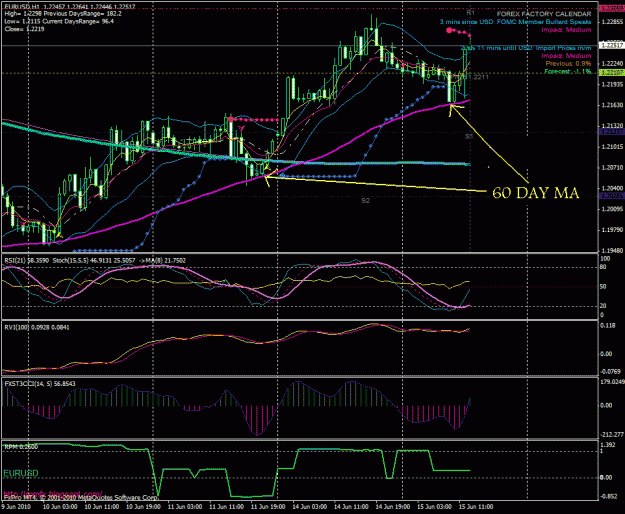625x514 pixels.
Task: Select the RSI(21) Stoch(15.5.5) indicator label
Action: click(95, 261)
